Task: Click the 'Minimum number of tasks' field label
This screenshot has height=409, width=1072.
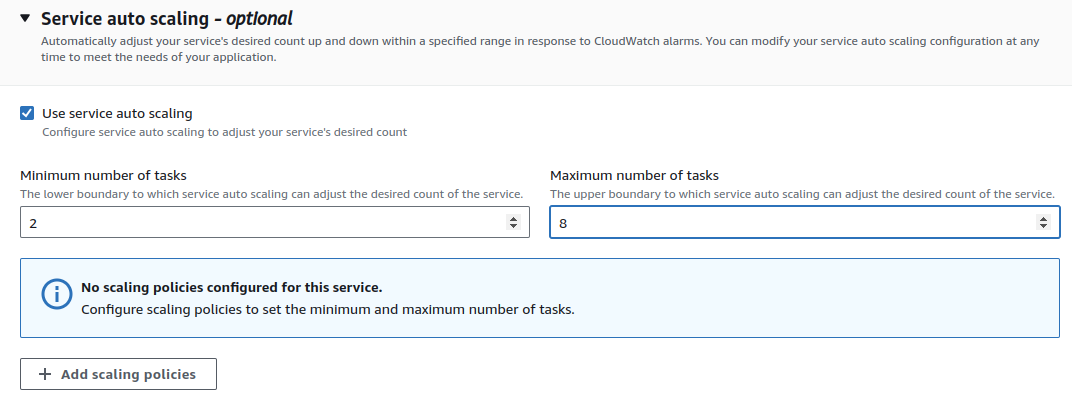Action: tap(103, 175)
